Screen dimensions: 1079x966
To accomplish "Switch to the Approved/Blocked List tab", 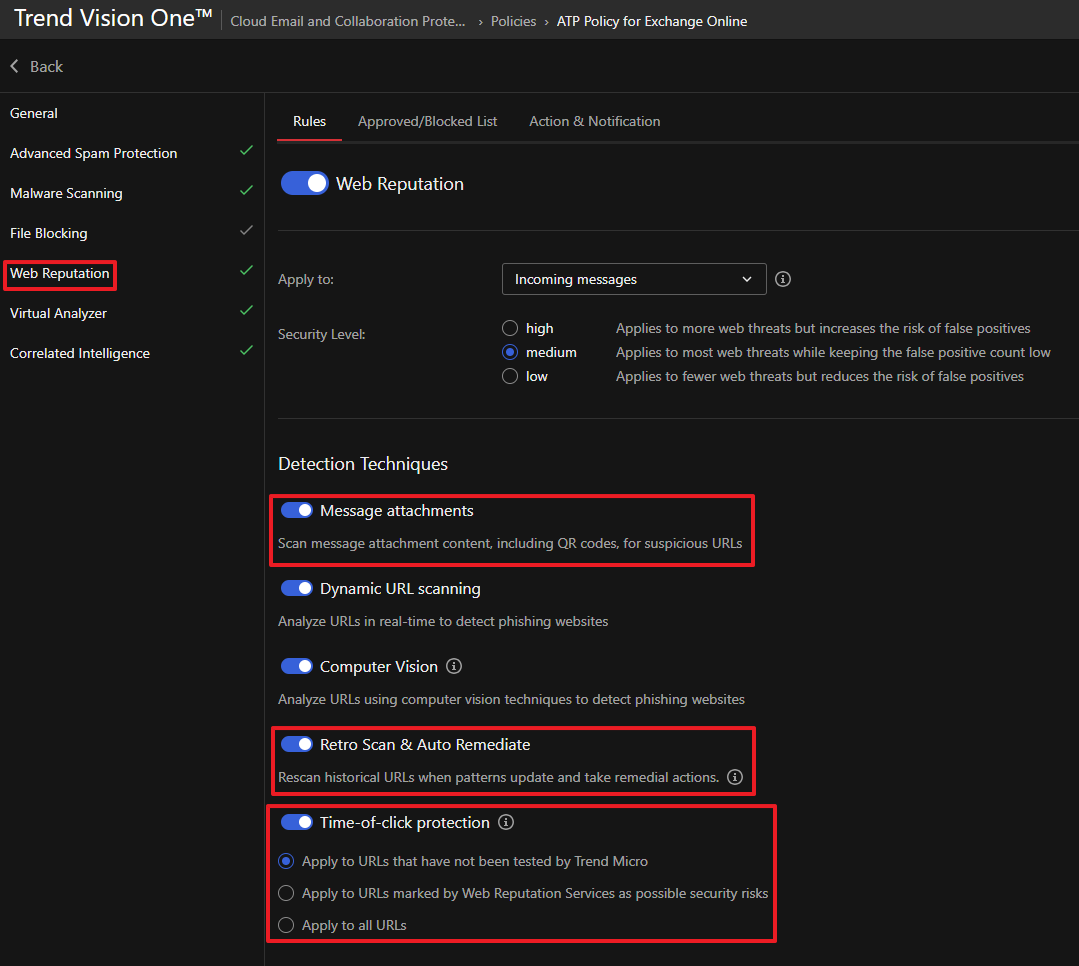I will (x=427, y=121).
